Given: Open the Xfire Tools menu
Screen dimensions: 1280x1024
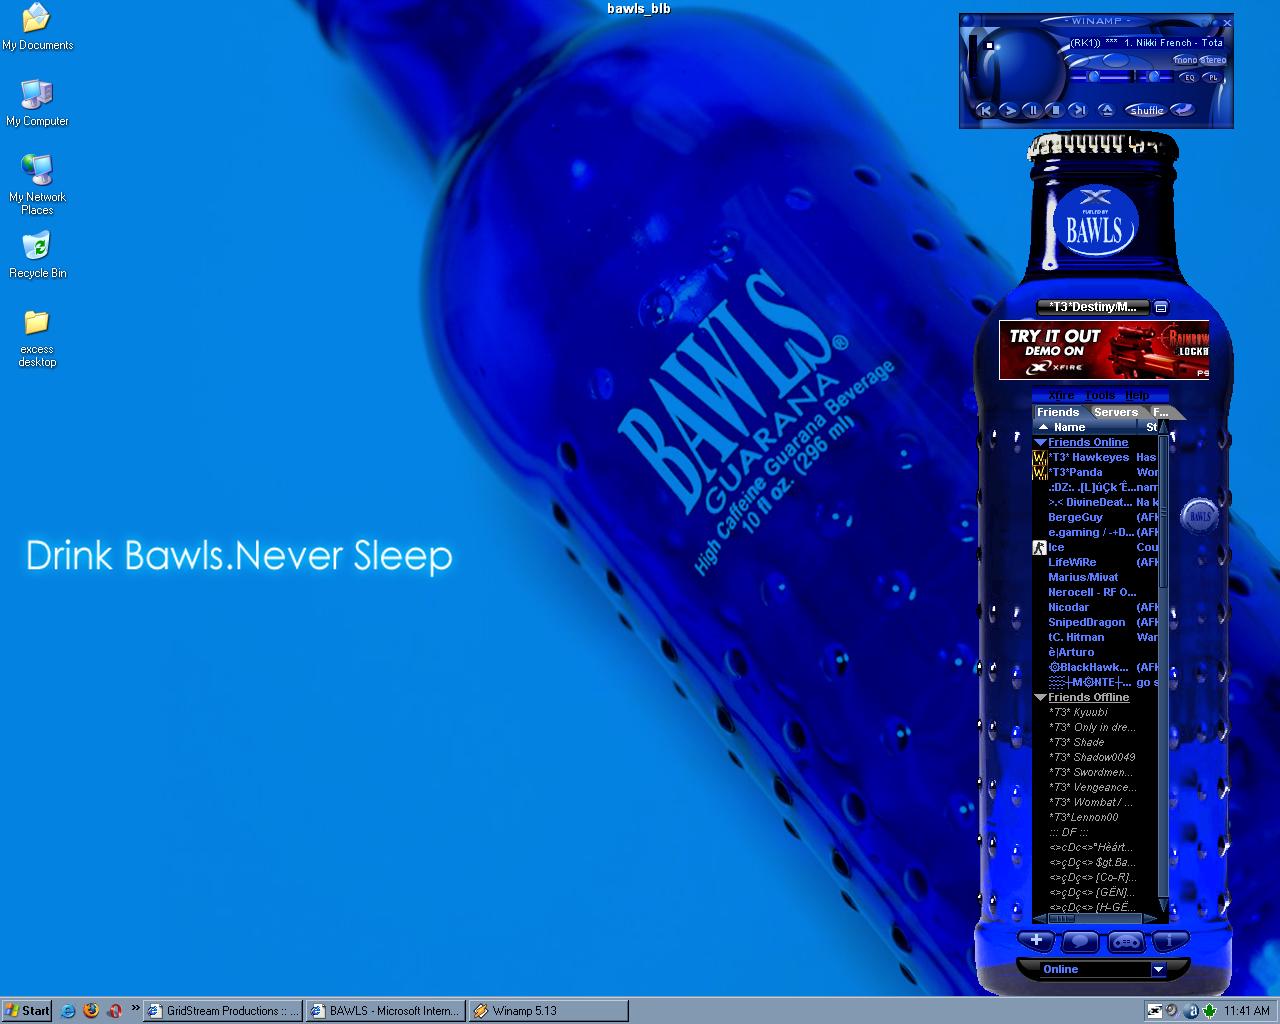Looking at the screenshot, I should click(1100, 395).
